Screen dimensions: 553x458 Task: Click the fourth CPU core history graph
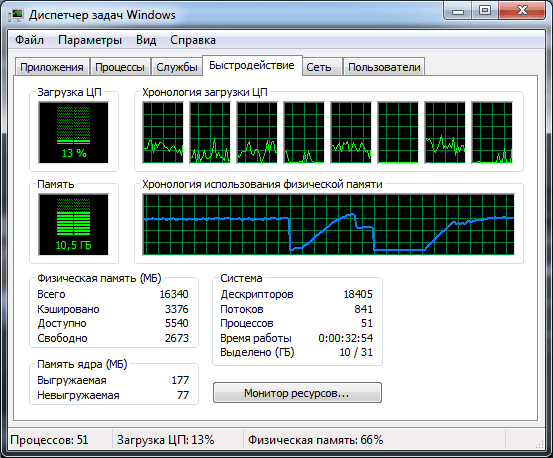click(304, 133)
